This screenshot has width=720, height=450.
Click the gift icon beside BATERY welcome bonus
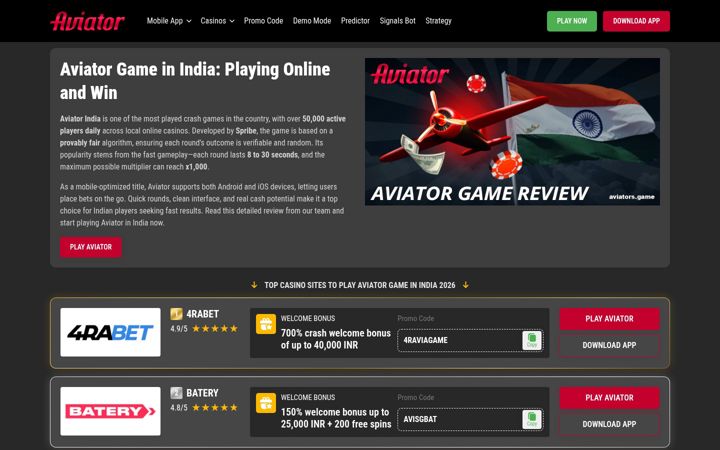point(266,403)
